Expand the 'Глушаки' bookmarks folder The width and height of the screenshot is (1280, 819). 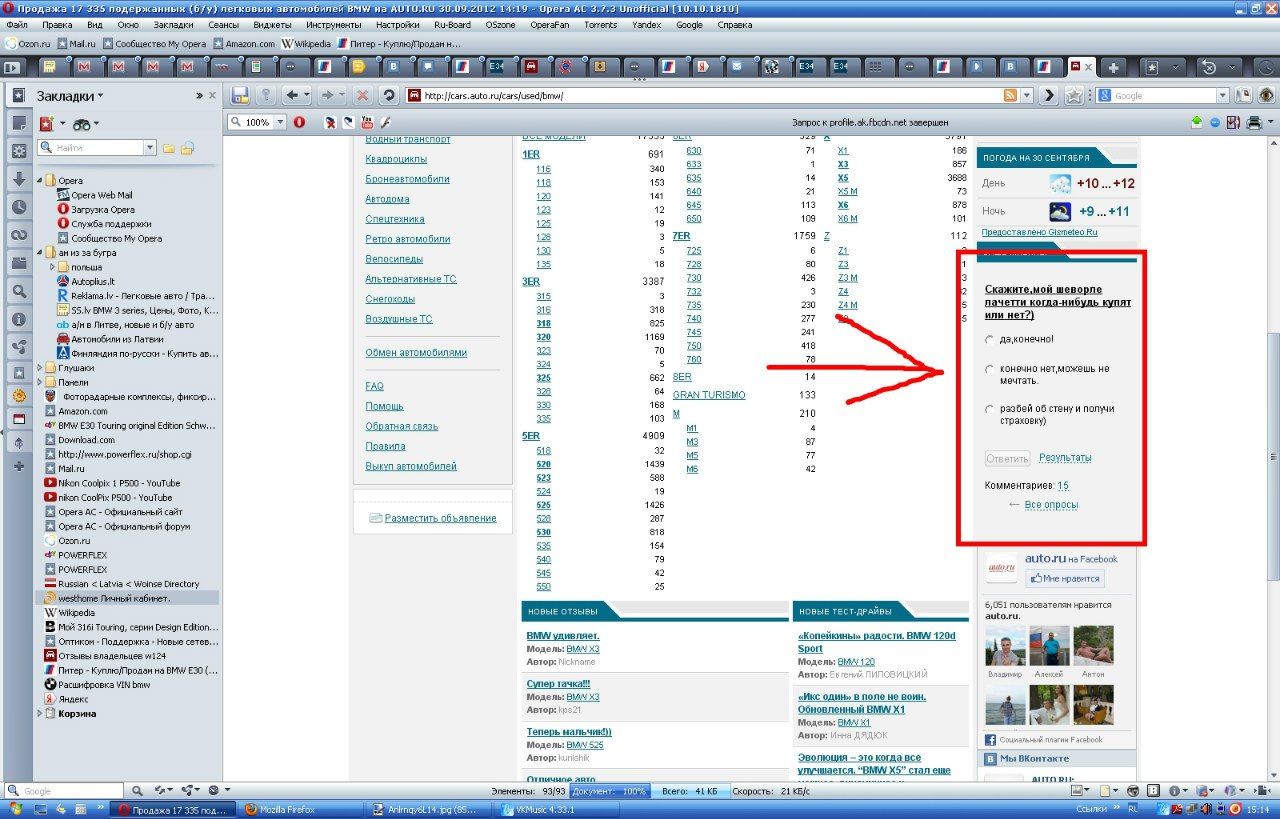click(40, 368)
